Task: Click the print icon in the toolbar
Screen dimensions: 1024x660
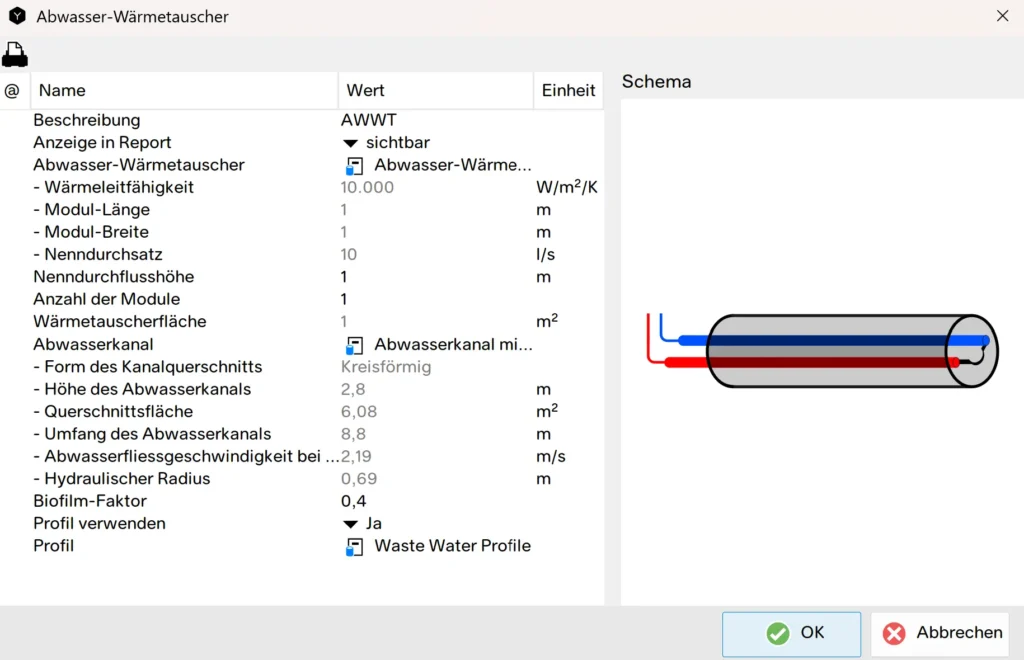Action: [x=15, y=54]
